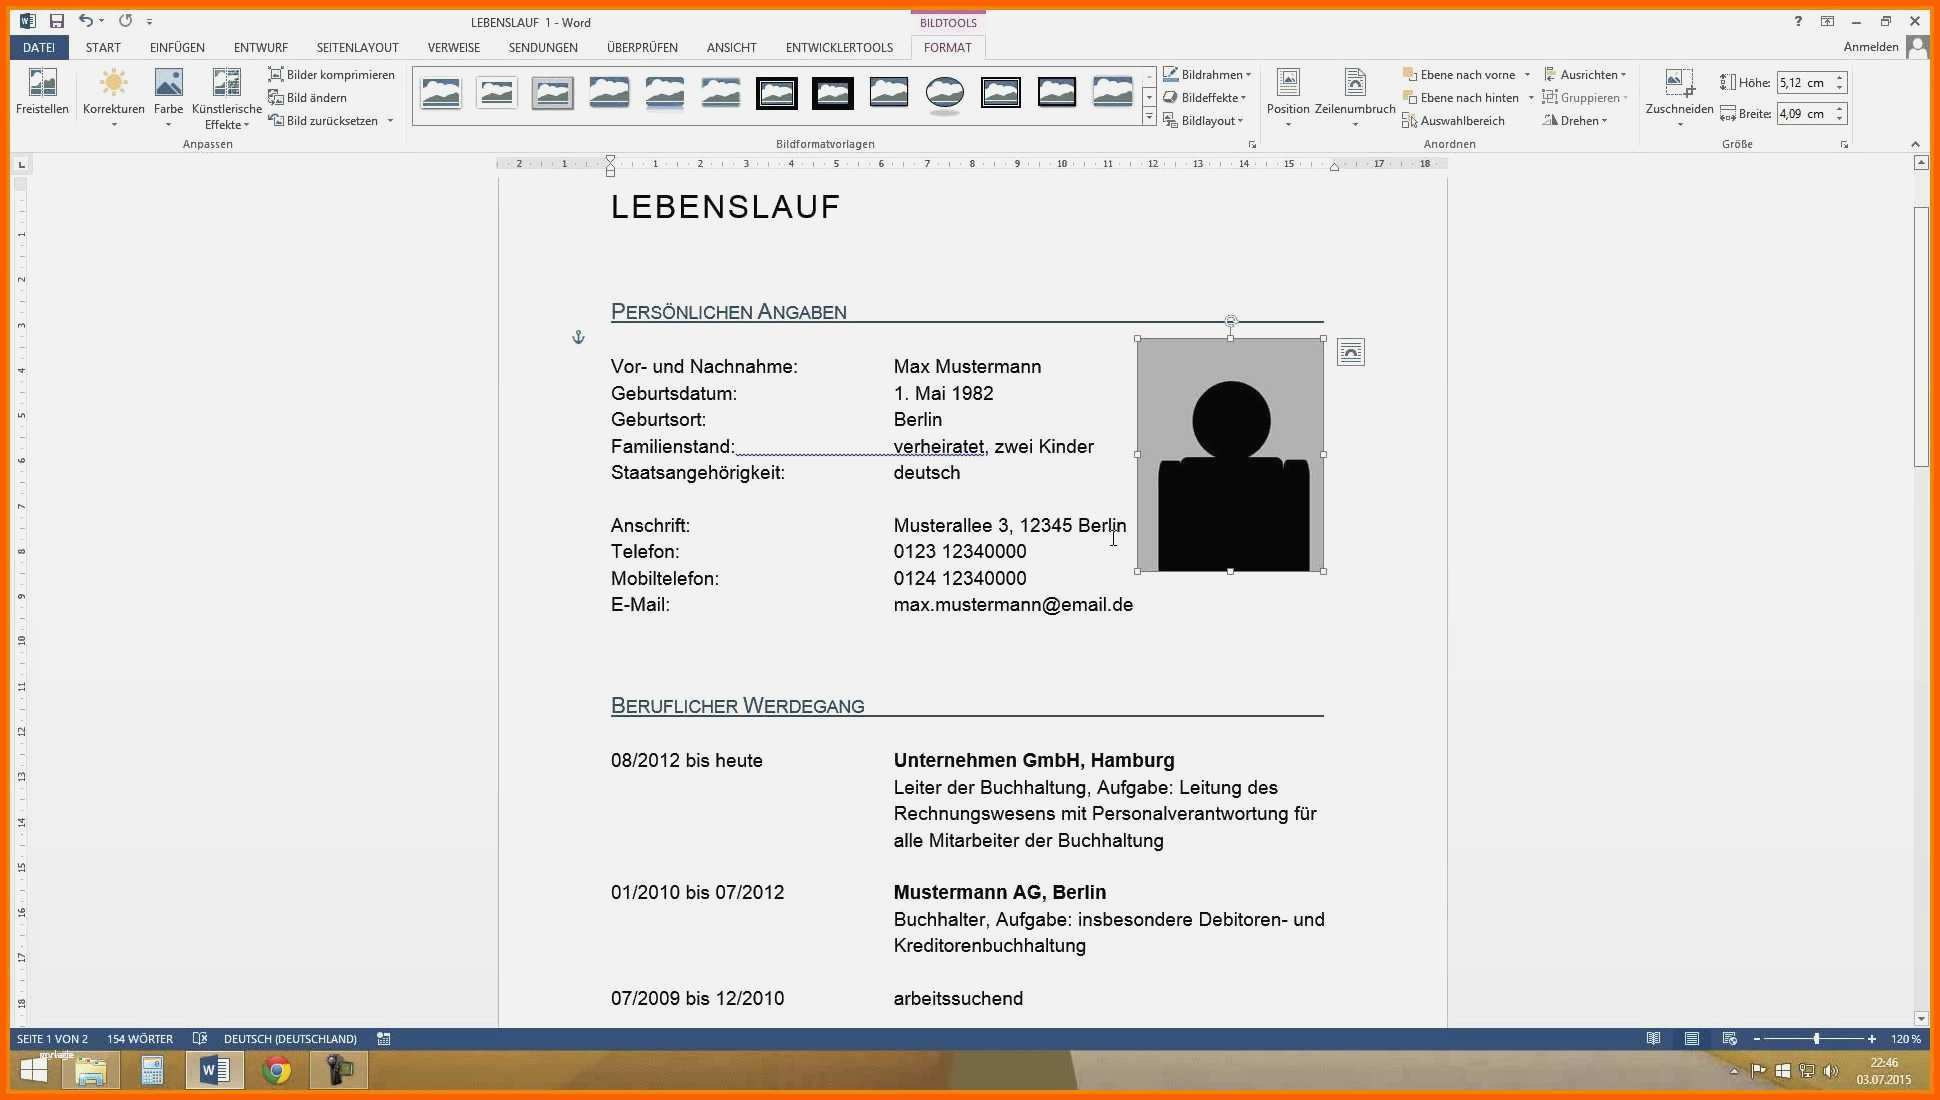Click the rotation handle above the picture
Screen dimensions: 1940x1100
click(x=1231, y=321)
